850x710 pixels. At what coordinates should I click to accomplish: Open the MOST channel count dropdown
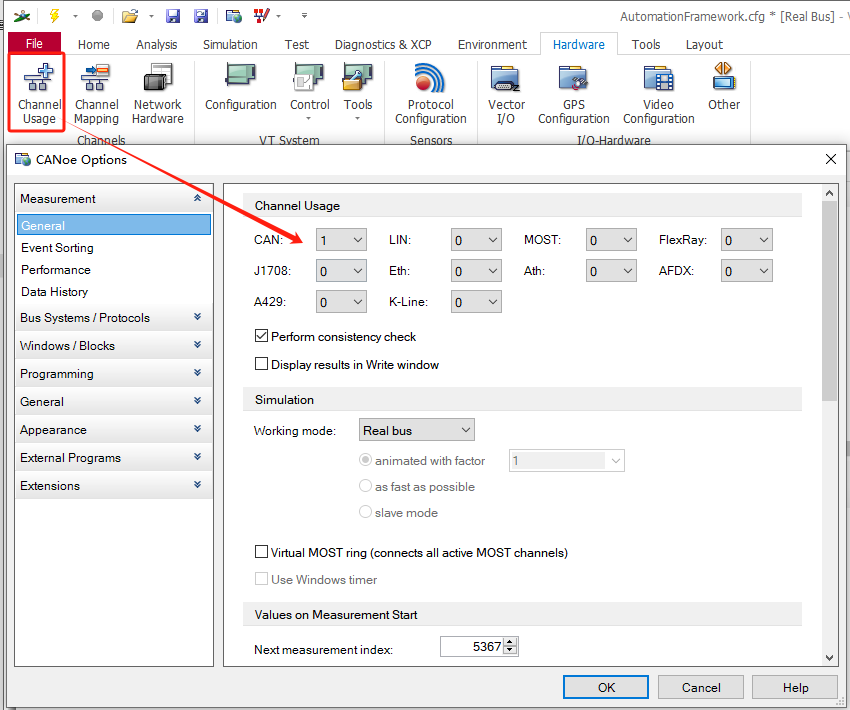pos(611,240)
